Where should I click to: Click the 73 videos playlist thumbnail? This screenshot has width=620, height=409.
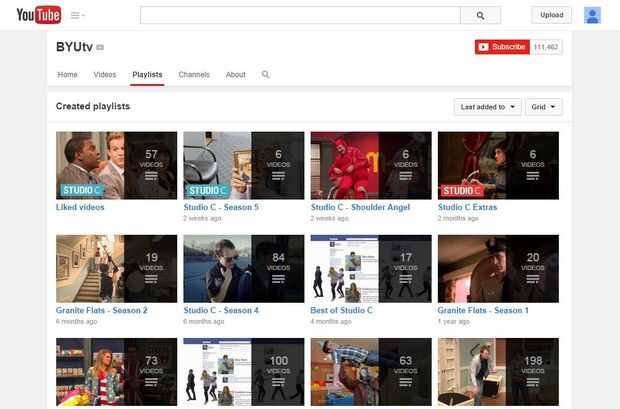116,372
